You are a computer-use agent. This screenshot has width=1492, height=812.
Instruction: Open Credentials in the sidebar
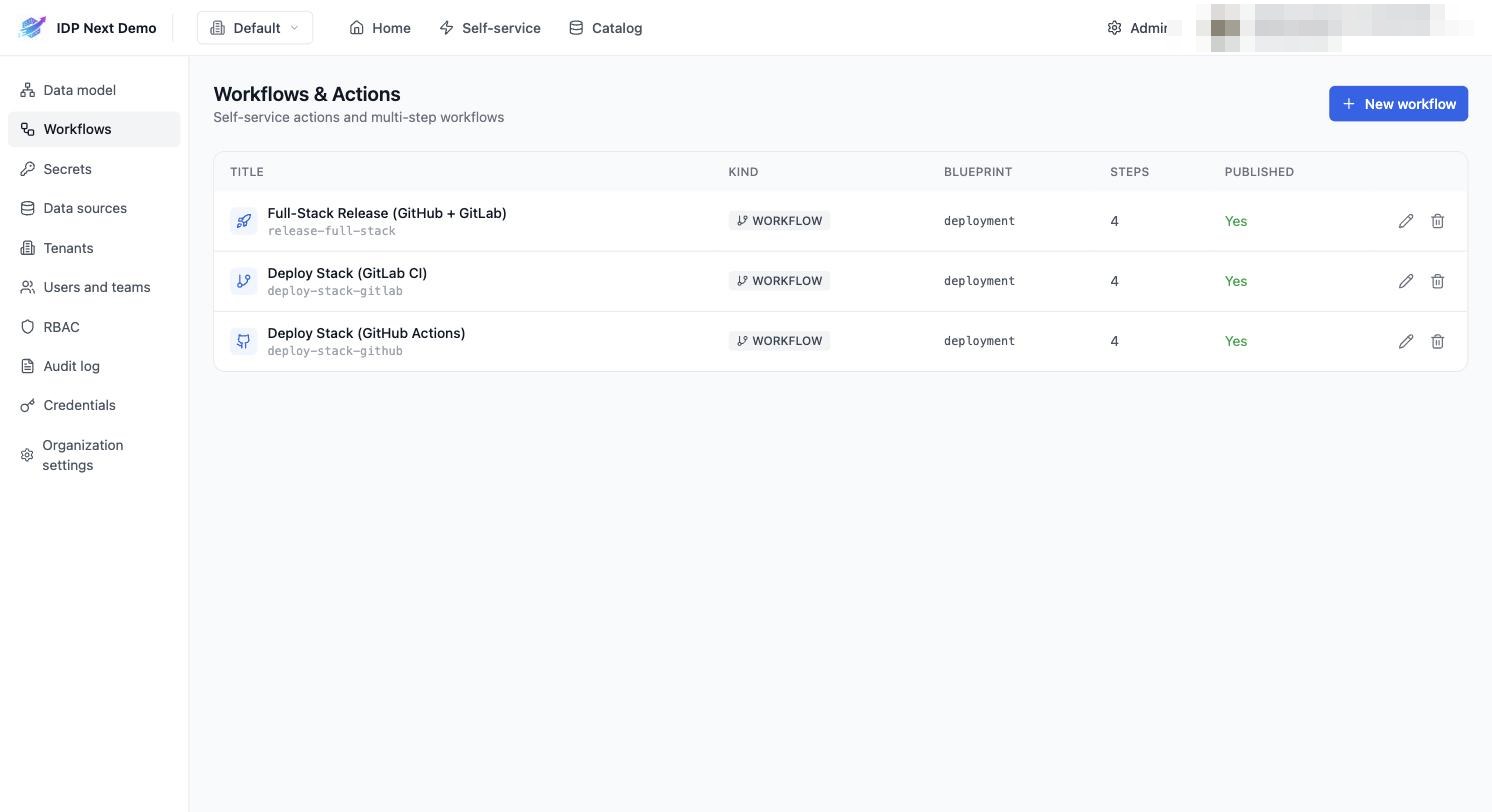[x=94, y=405]
